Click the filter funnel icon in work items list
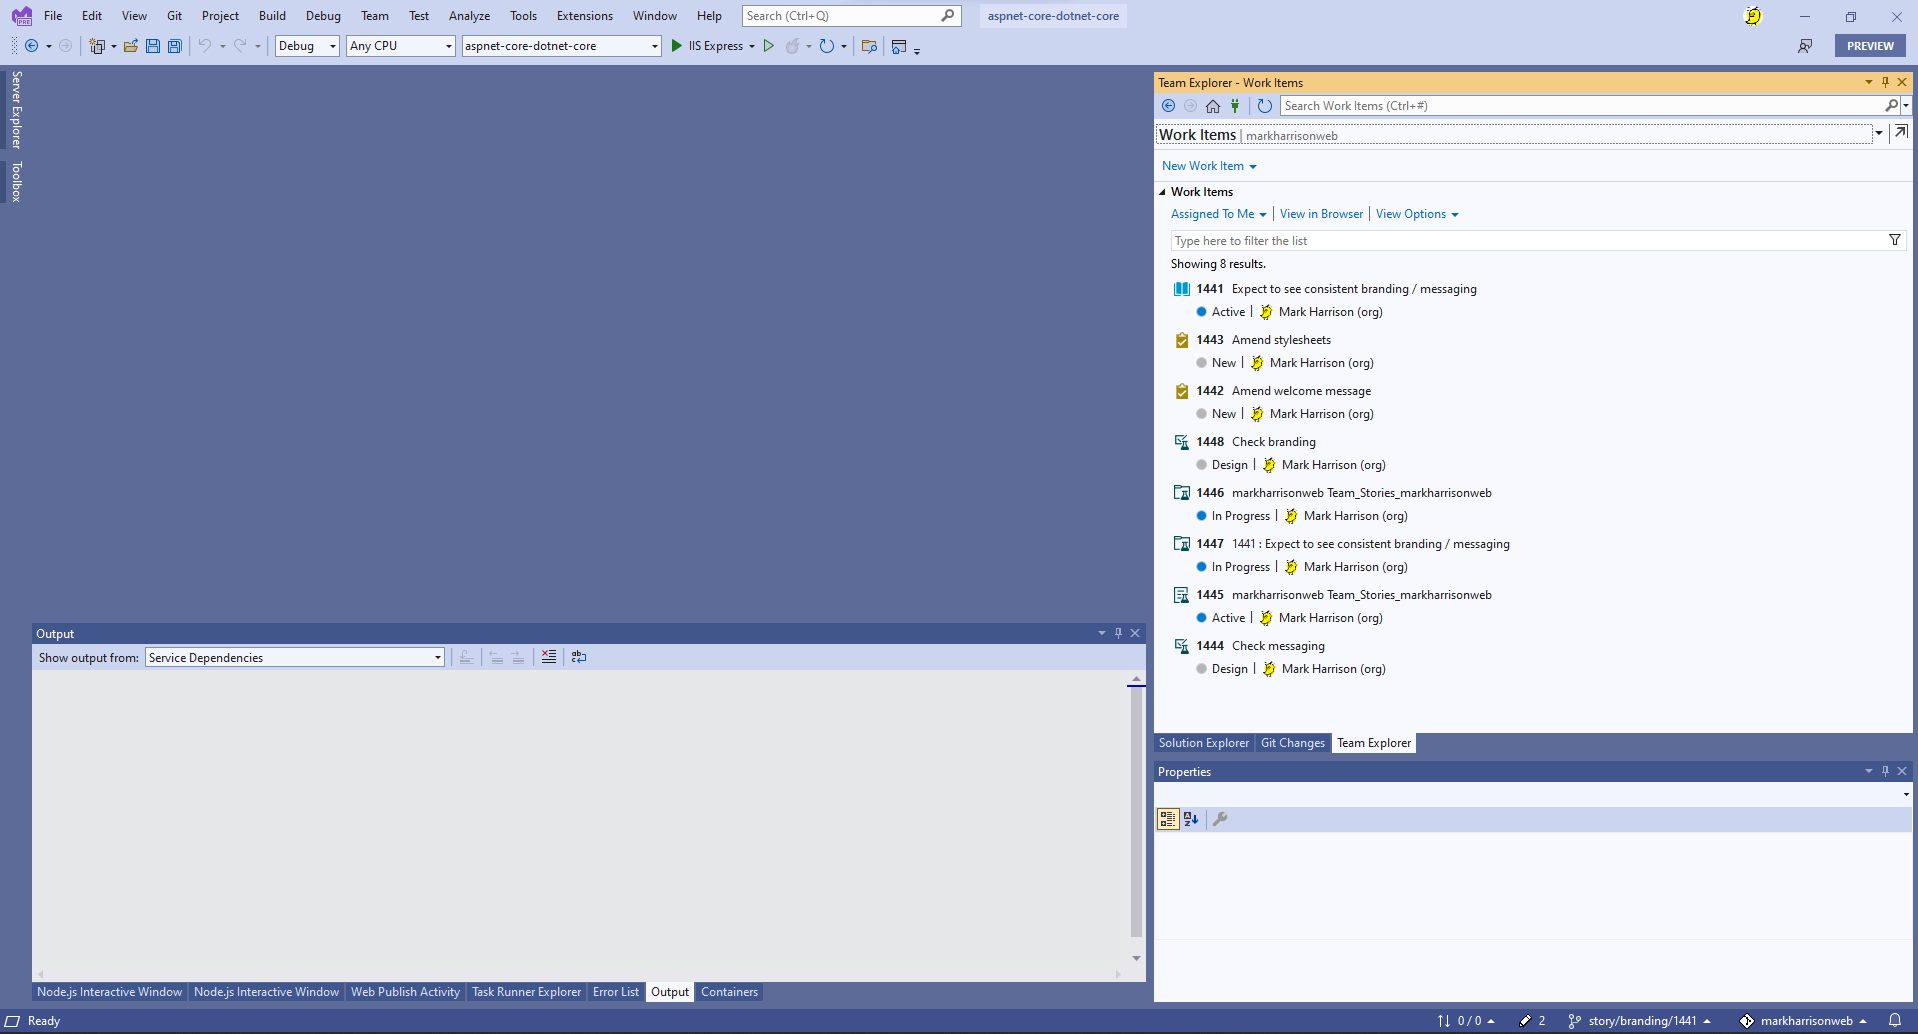1918x1034 pixels. pos(1894,240)
